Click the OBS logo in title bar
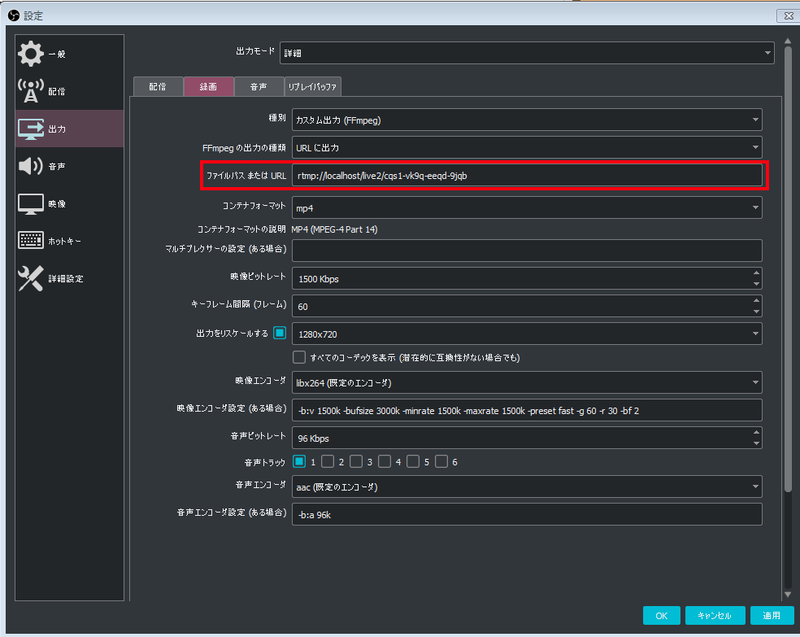The image size is (800, 637). (14, 15)
